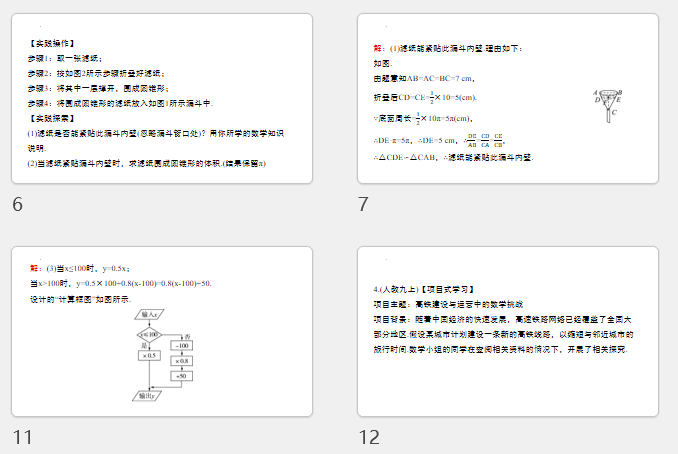Select slide 7 thumbnail with funnel solution
Screen dimensions: 678x454
click(x=508, y=98)
